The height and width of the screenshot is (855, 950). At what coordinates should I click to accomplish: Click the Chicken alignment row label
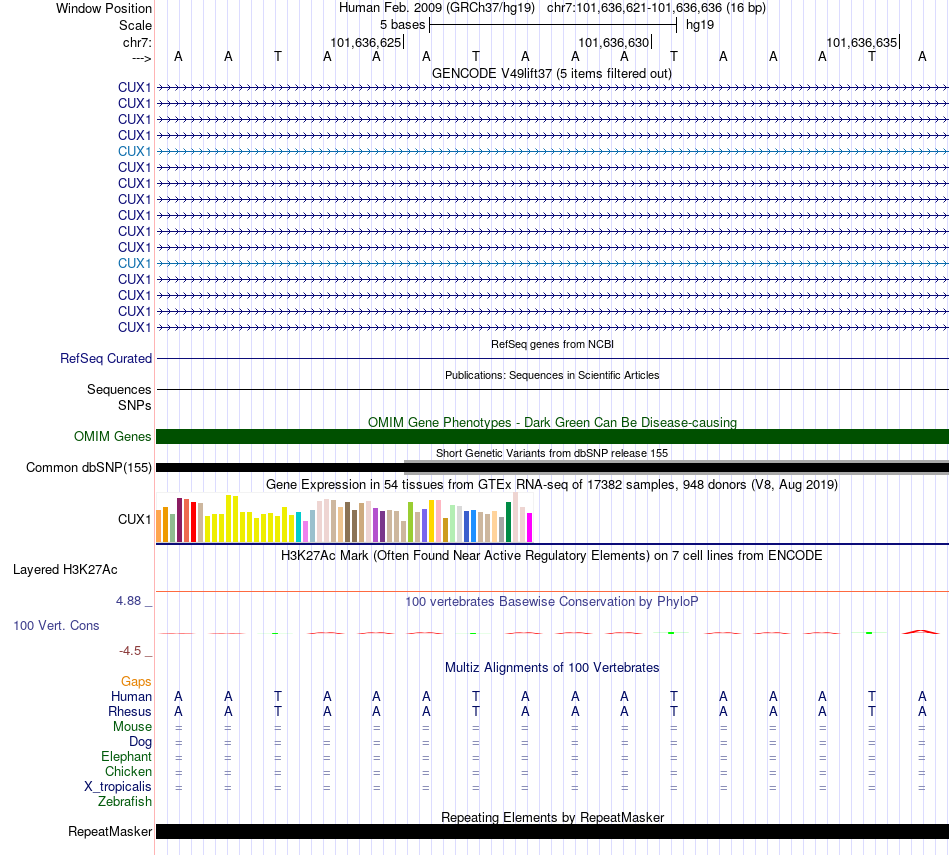point(128,771)
